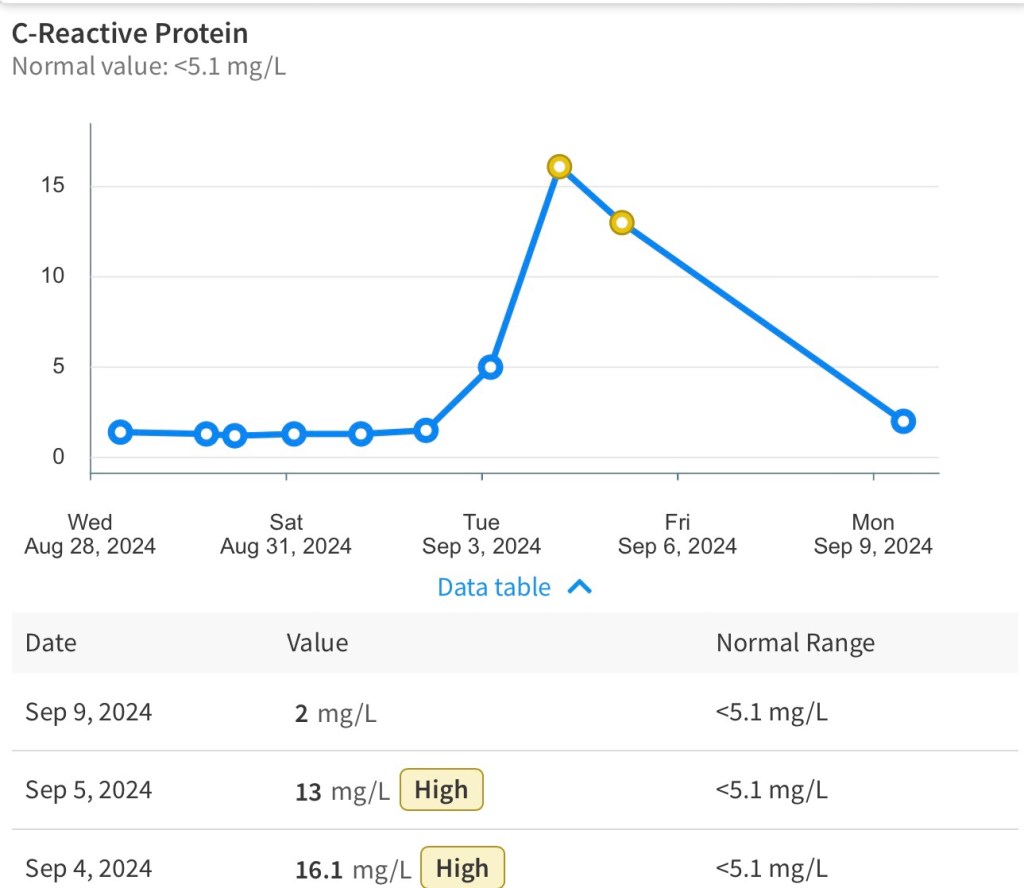1024x888 pixels.
Task: Click the C-Reactive Protein title
Action: tap(130, 33)
